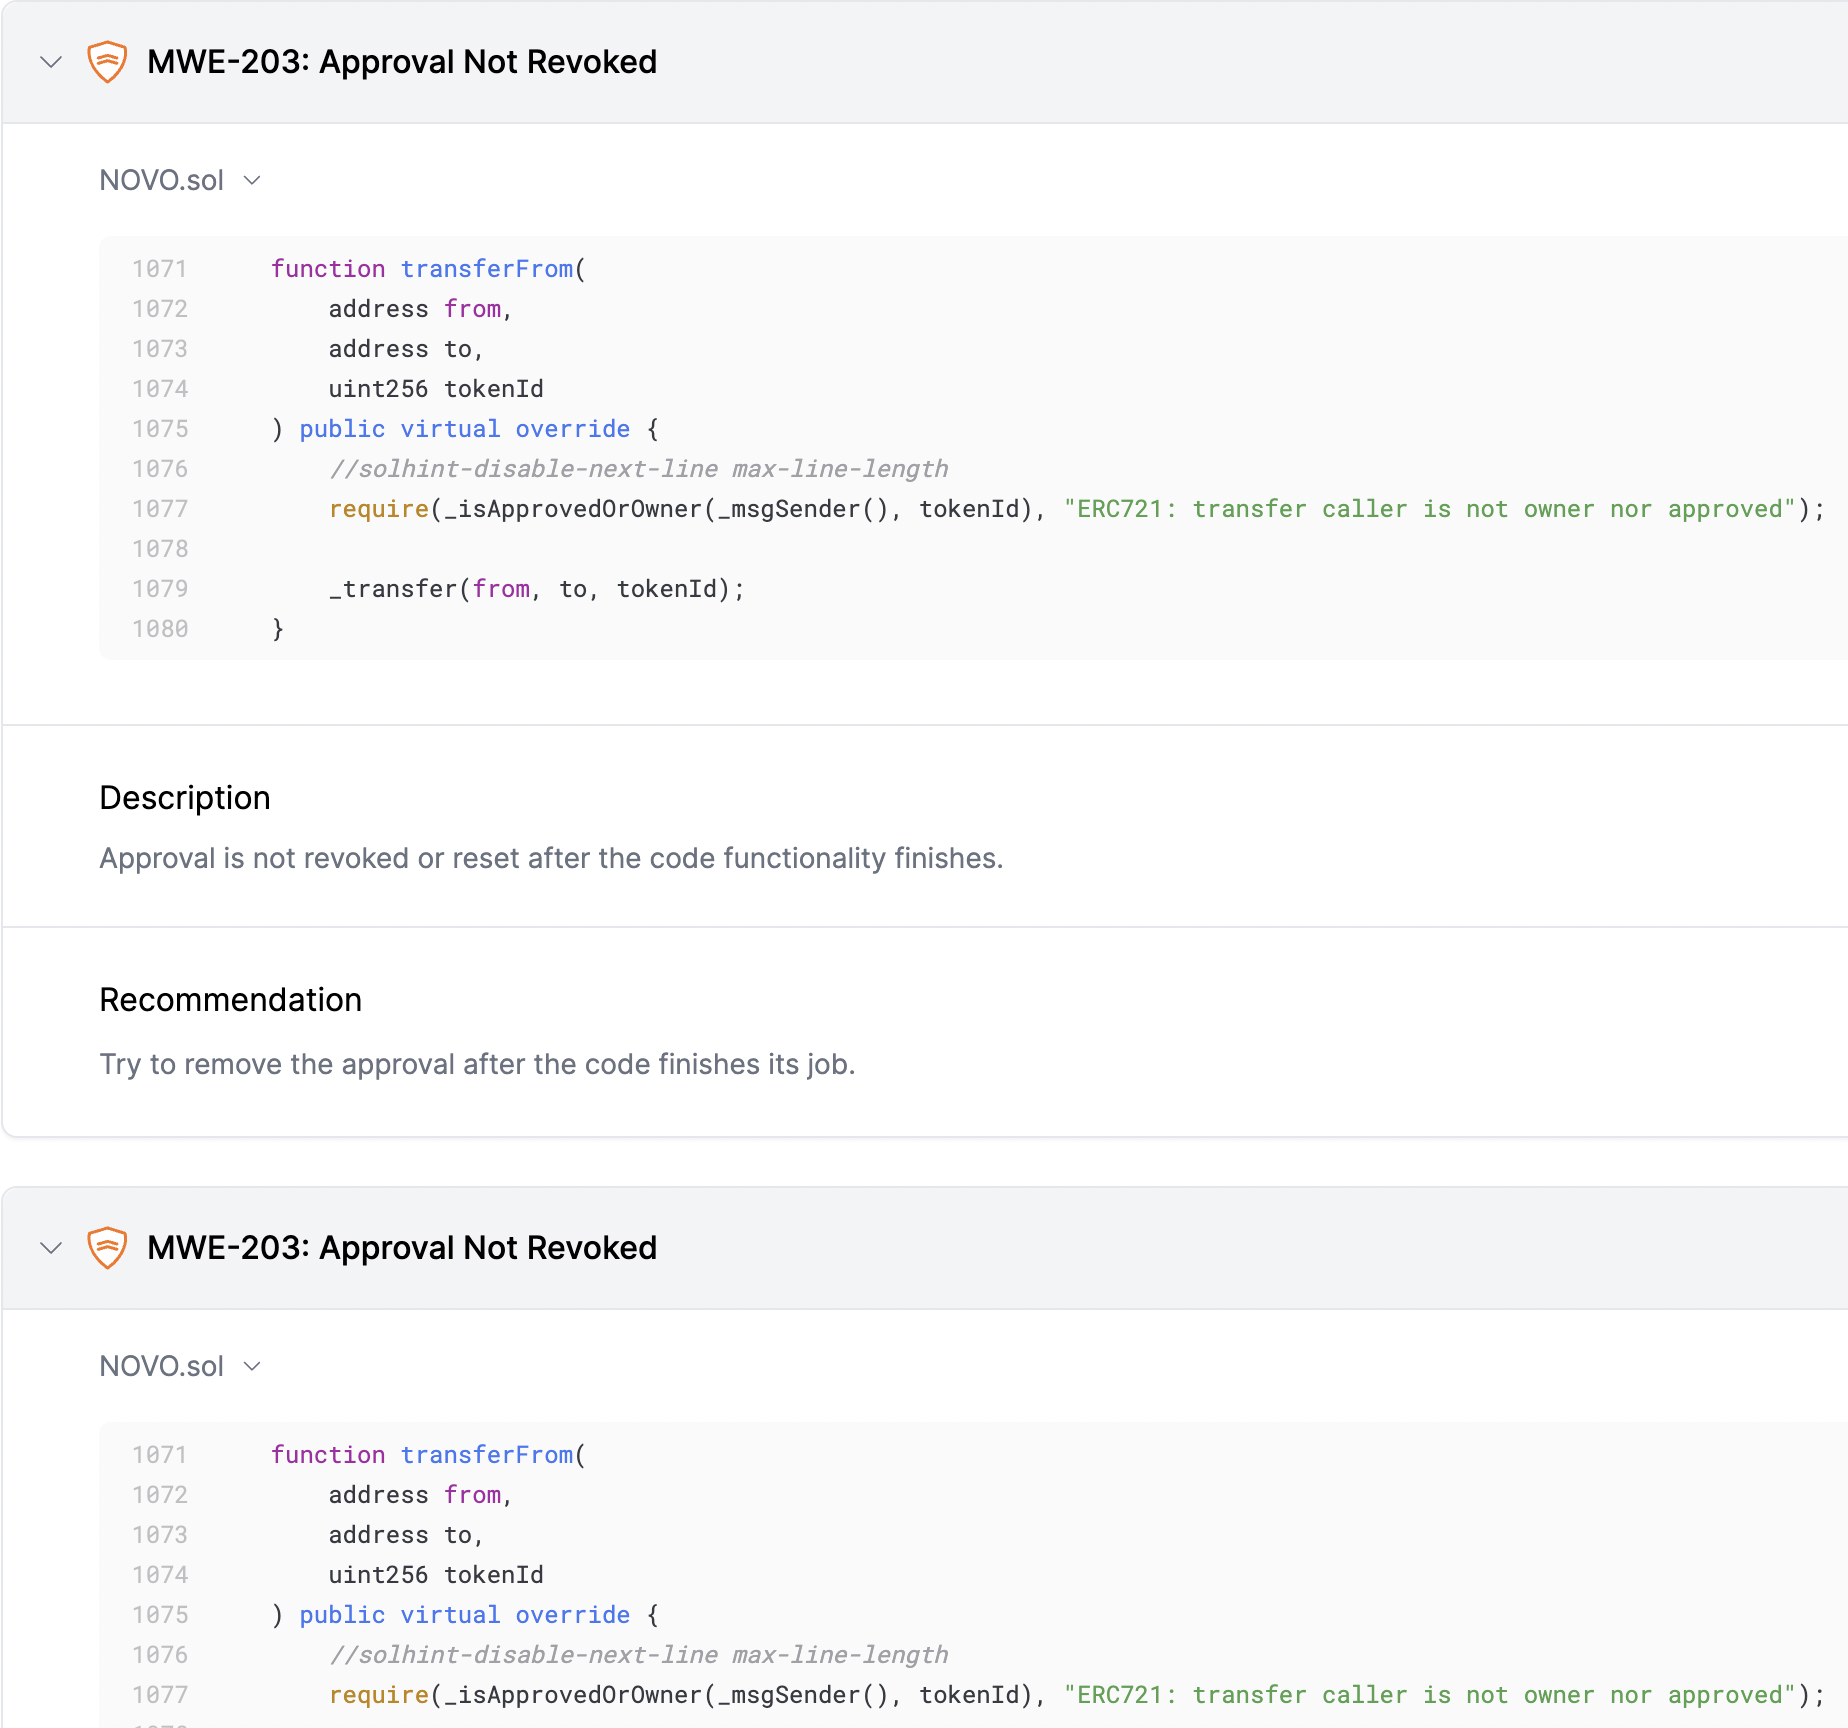Click 'public virtual override' in the first code block
This screenshot has width=1848, height=1728.
click(x=465, y=429)
